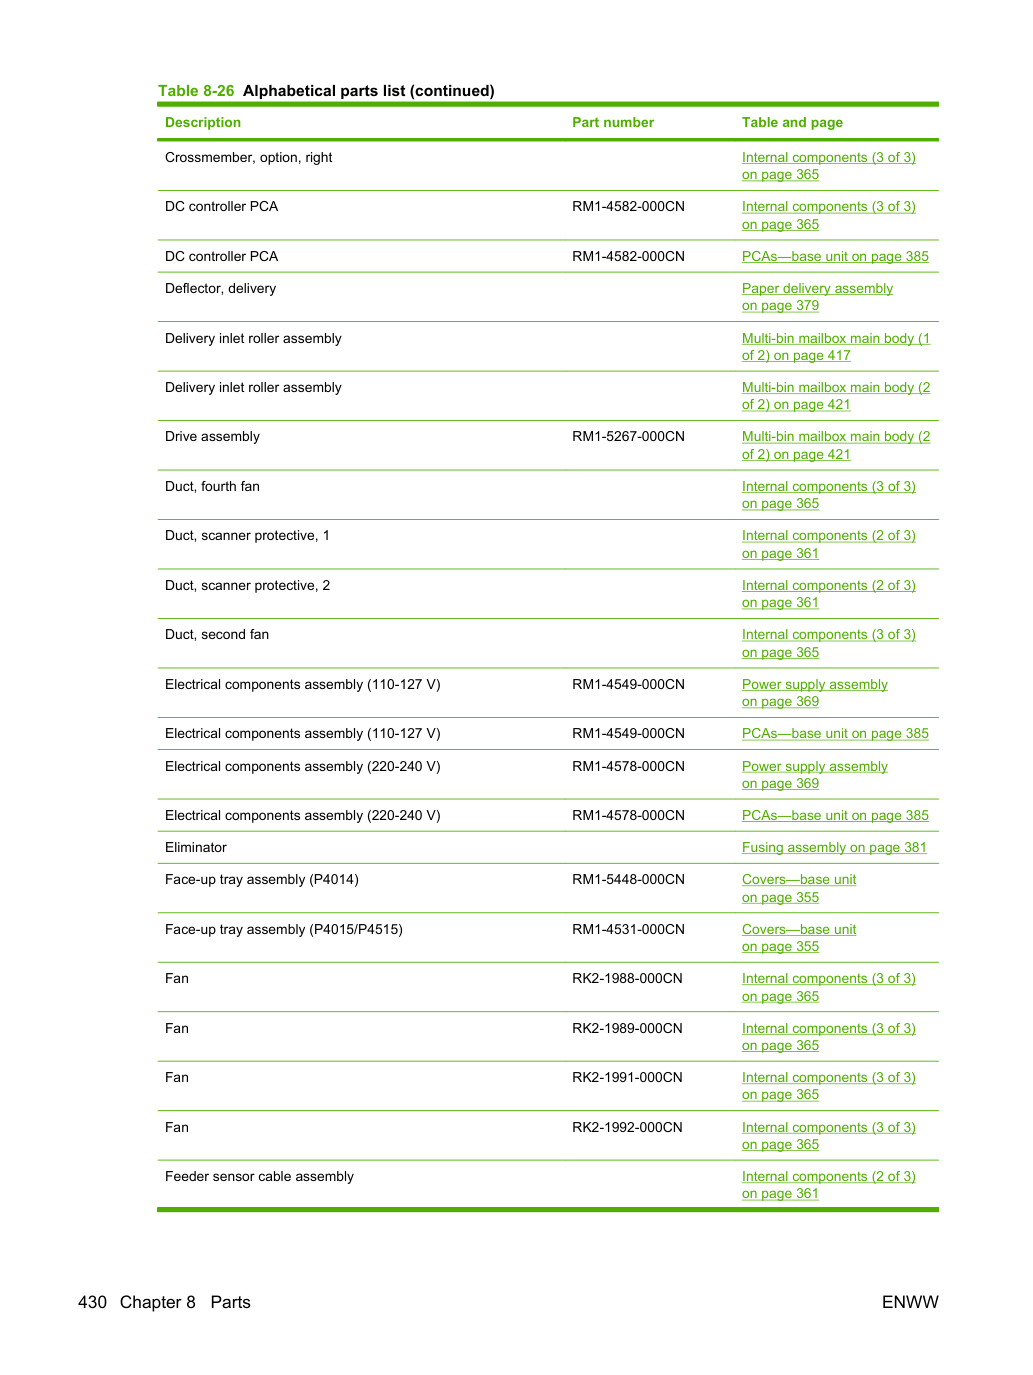Open Internal components link for Duct, second fan
This screenshot has width=1033, height=1375.
pos(828,643)
